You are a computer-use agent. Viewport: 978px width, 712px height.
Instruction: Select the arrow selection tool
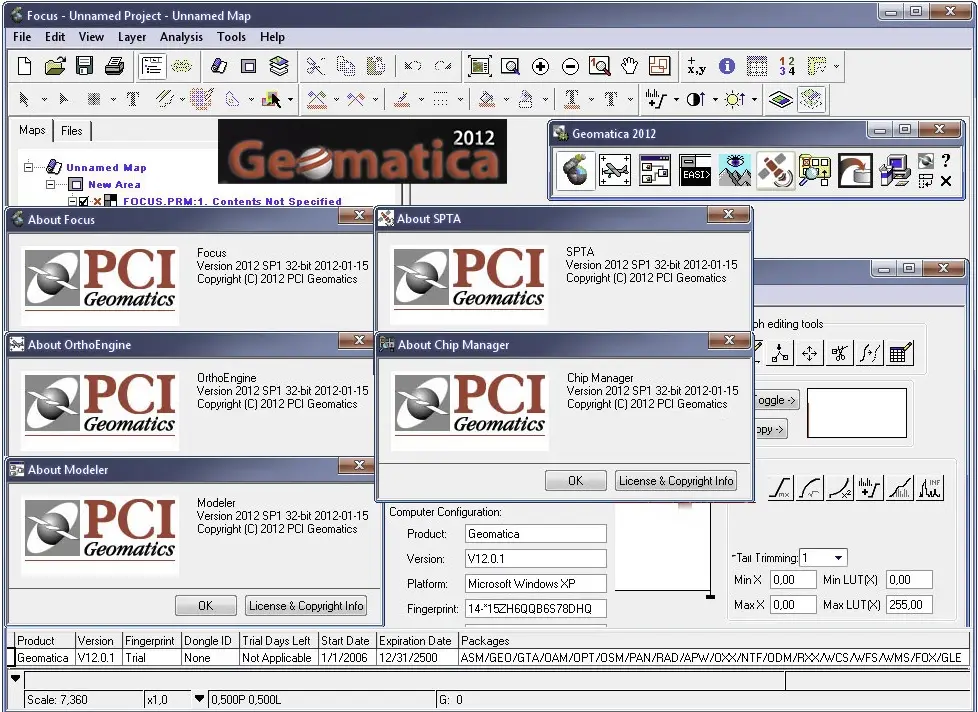24,99
